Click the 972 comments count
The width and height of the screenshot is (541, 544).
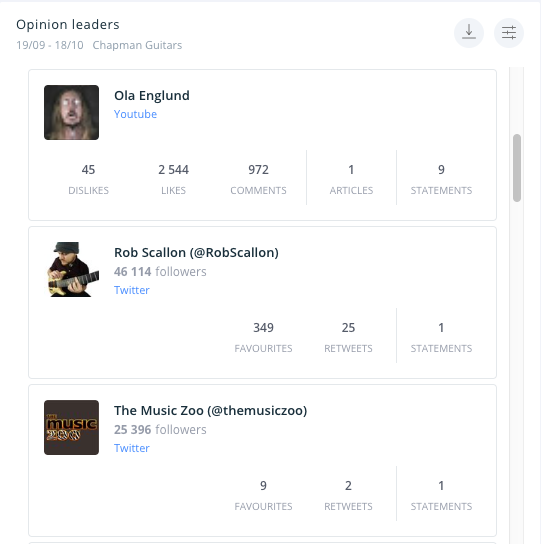click(259, 170)
